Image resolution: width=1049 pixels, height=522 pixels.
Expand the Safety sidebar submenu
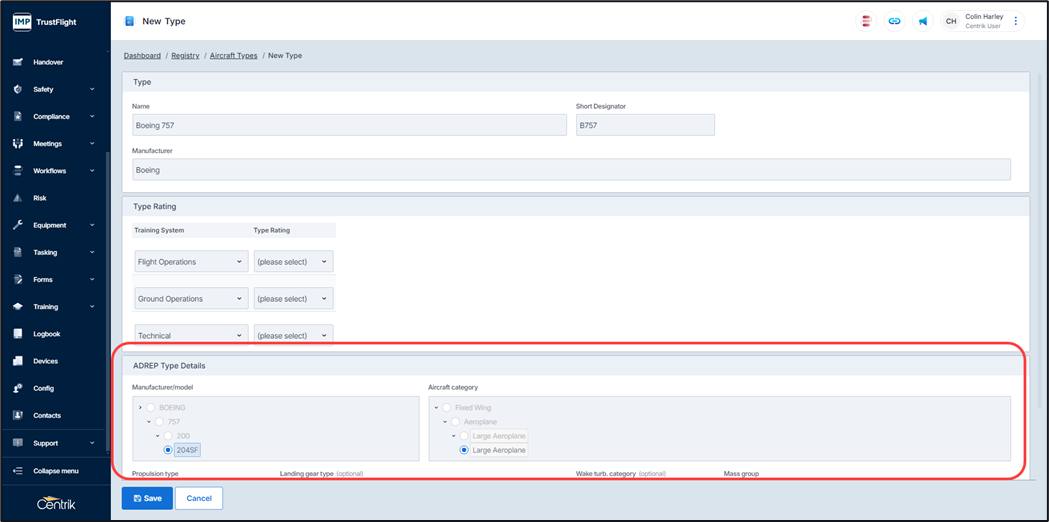[x=92, y=90]
